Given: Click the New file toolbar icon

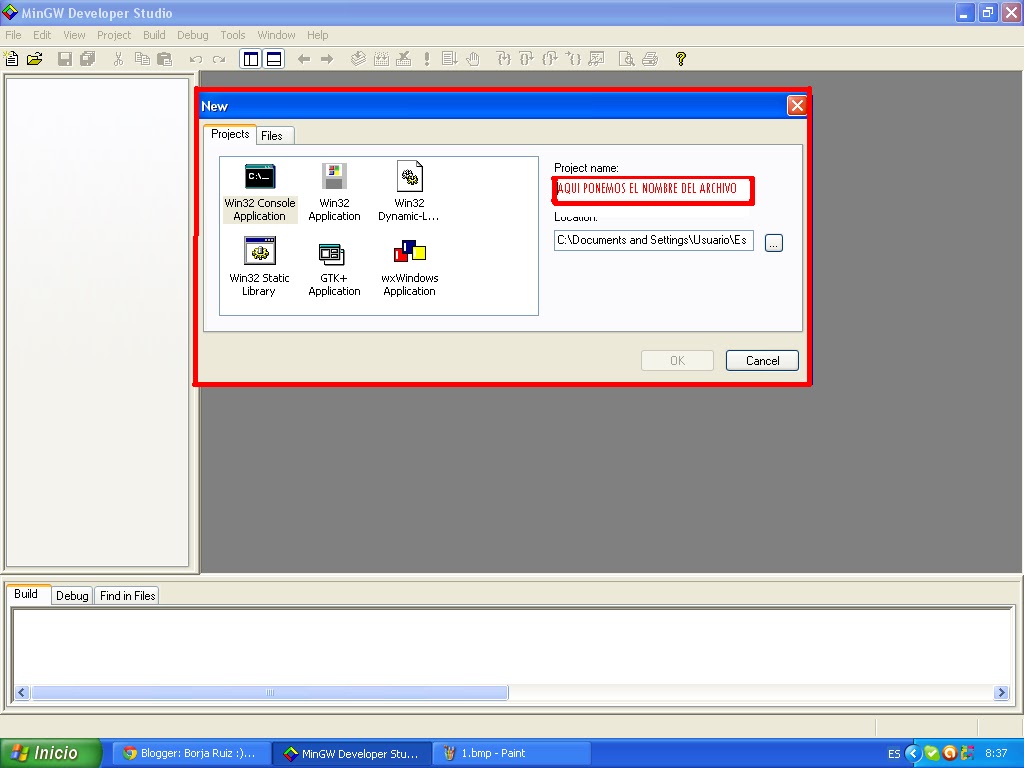Looking at the screenshot, I should point(12,59).
